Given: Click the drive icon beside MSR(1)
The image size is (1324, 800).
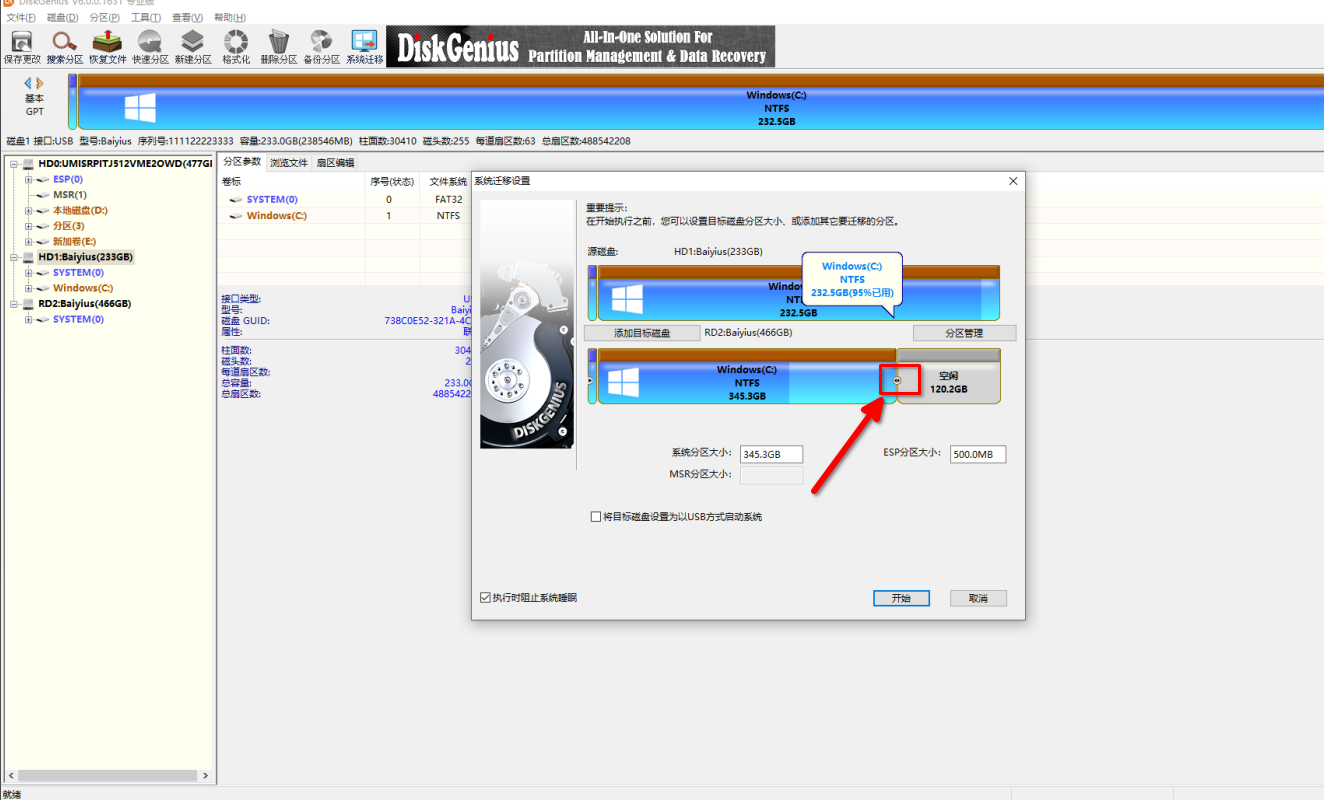Looking at the screenshot, I should click(x=43, y=195).
